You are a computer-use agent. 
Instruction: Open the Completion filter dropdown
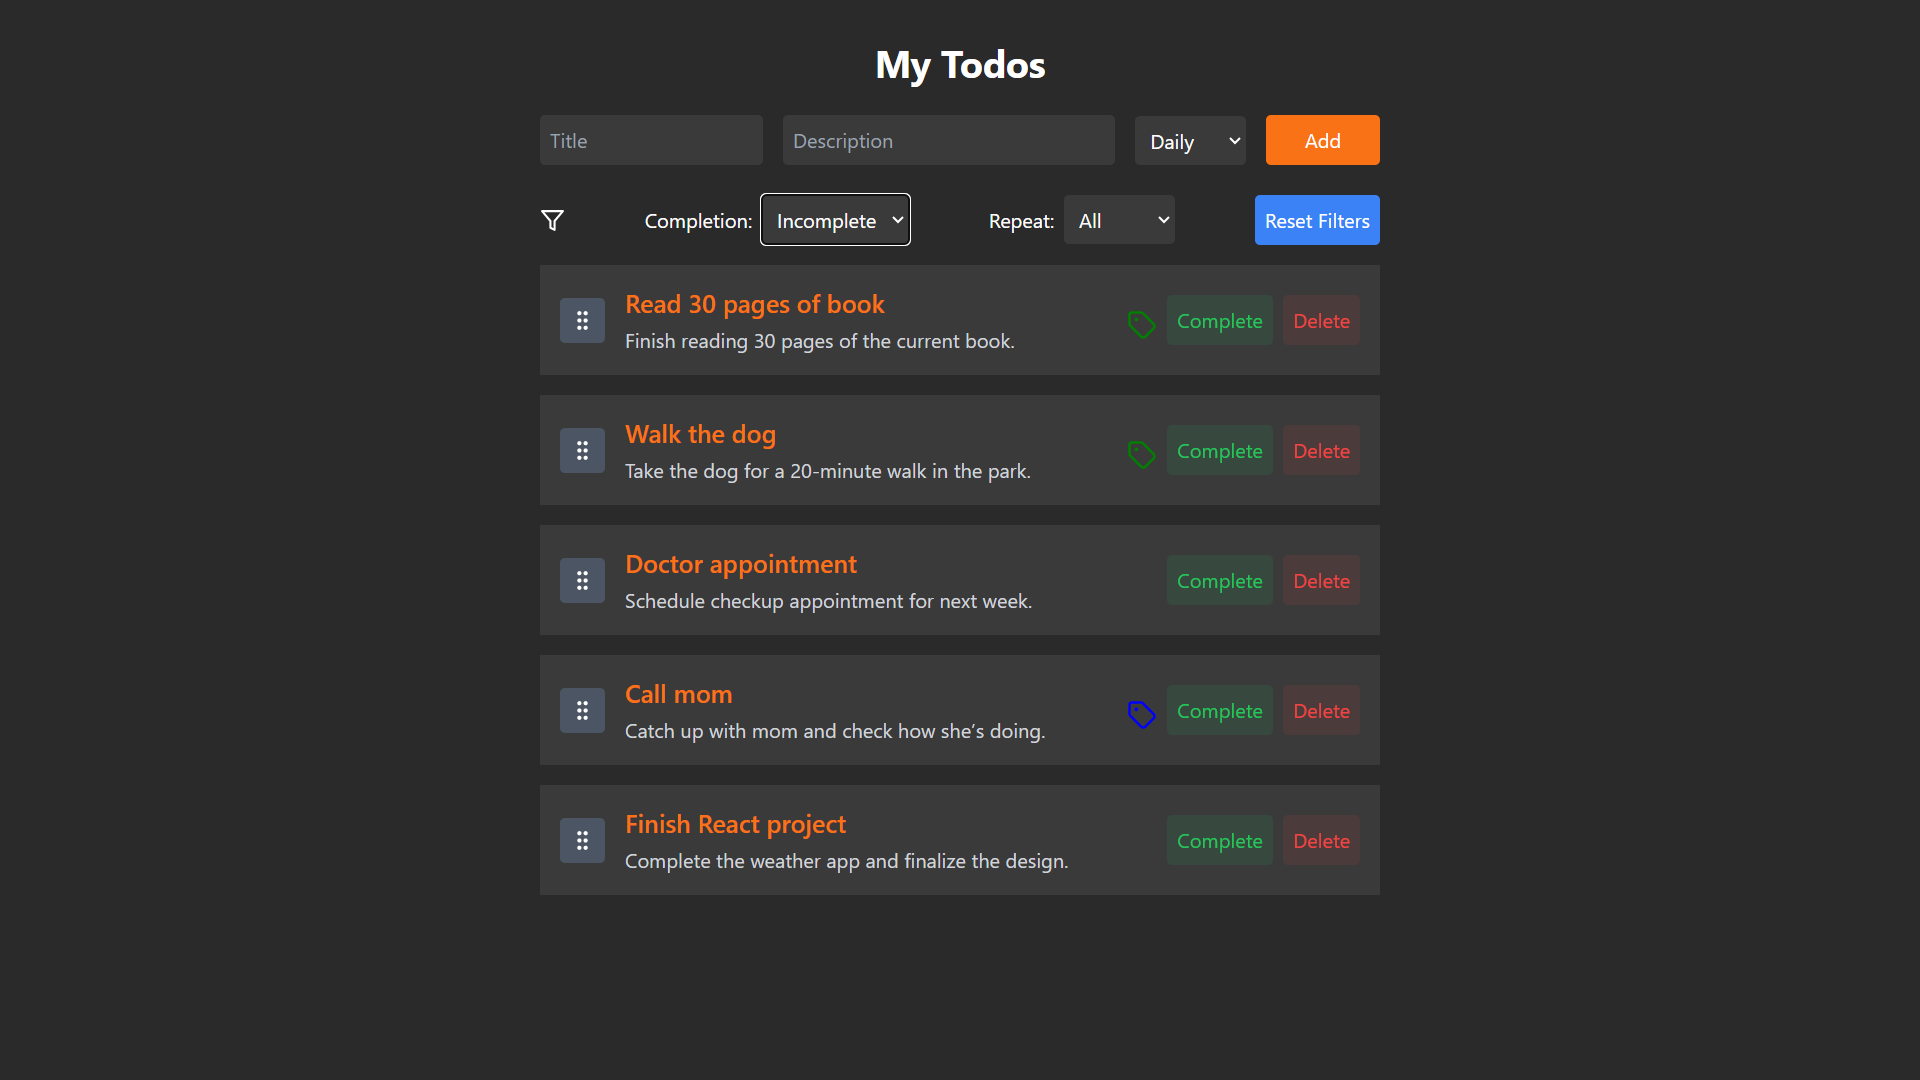pyautogui.click(x=834, y=219)
